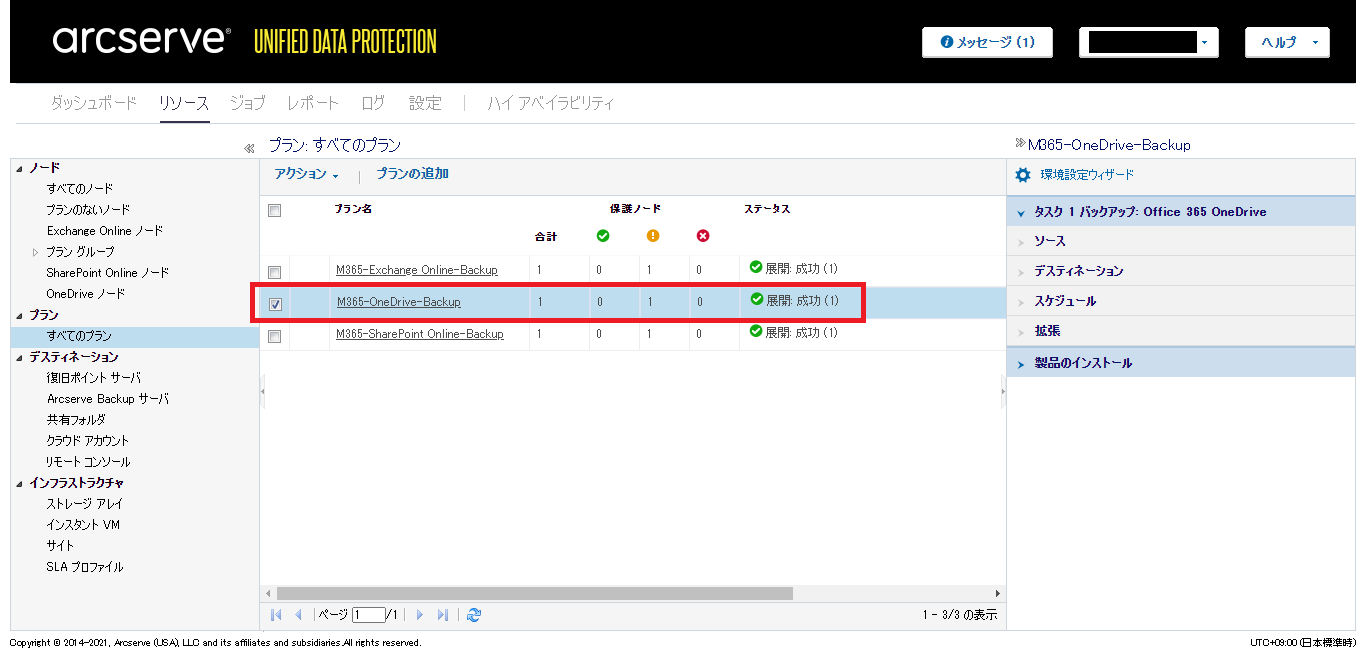Expand the プラン グループ tree node
Viewport: 1366px width, 652px height.
[x=37, y=252]
